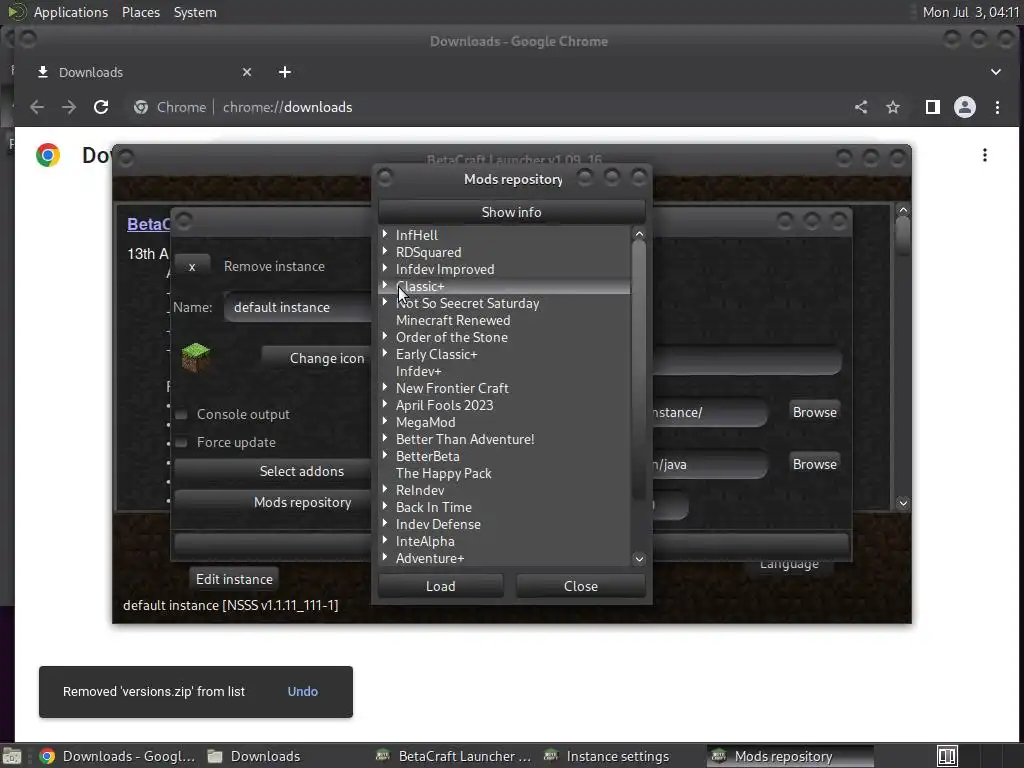Select Adventure+ in mods list
The width and height of the screenshot is (1024, 768).
(x=430, y=558)
